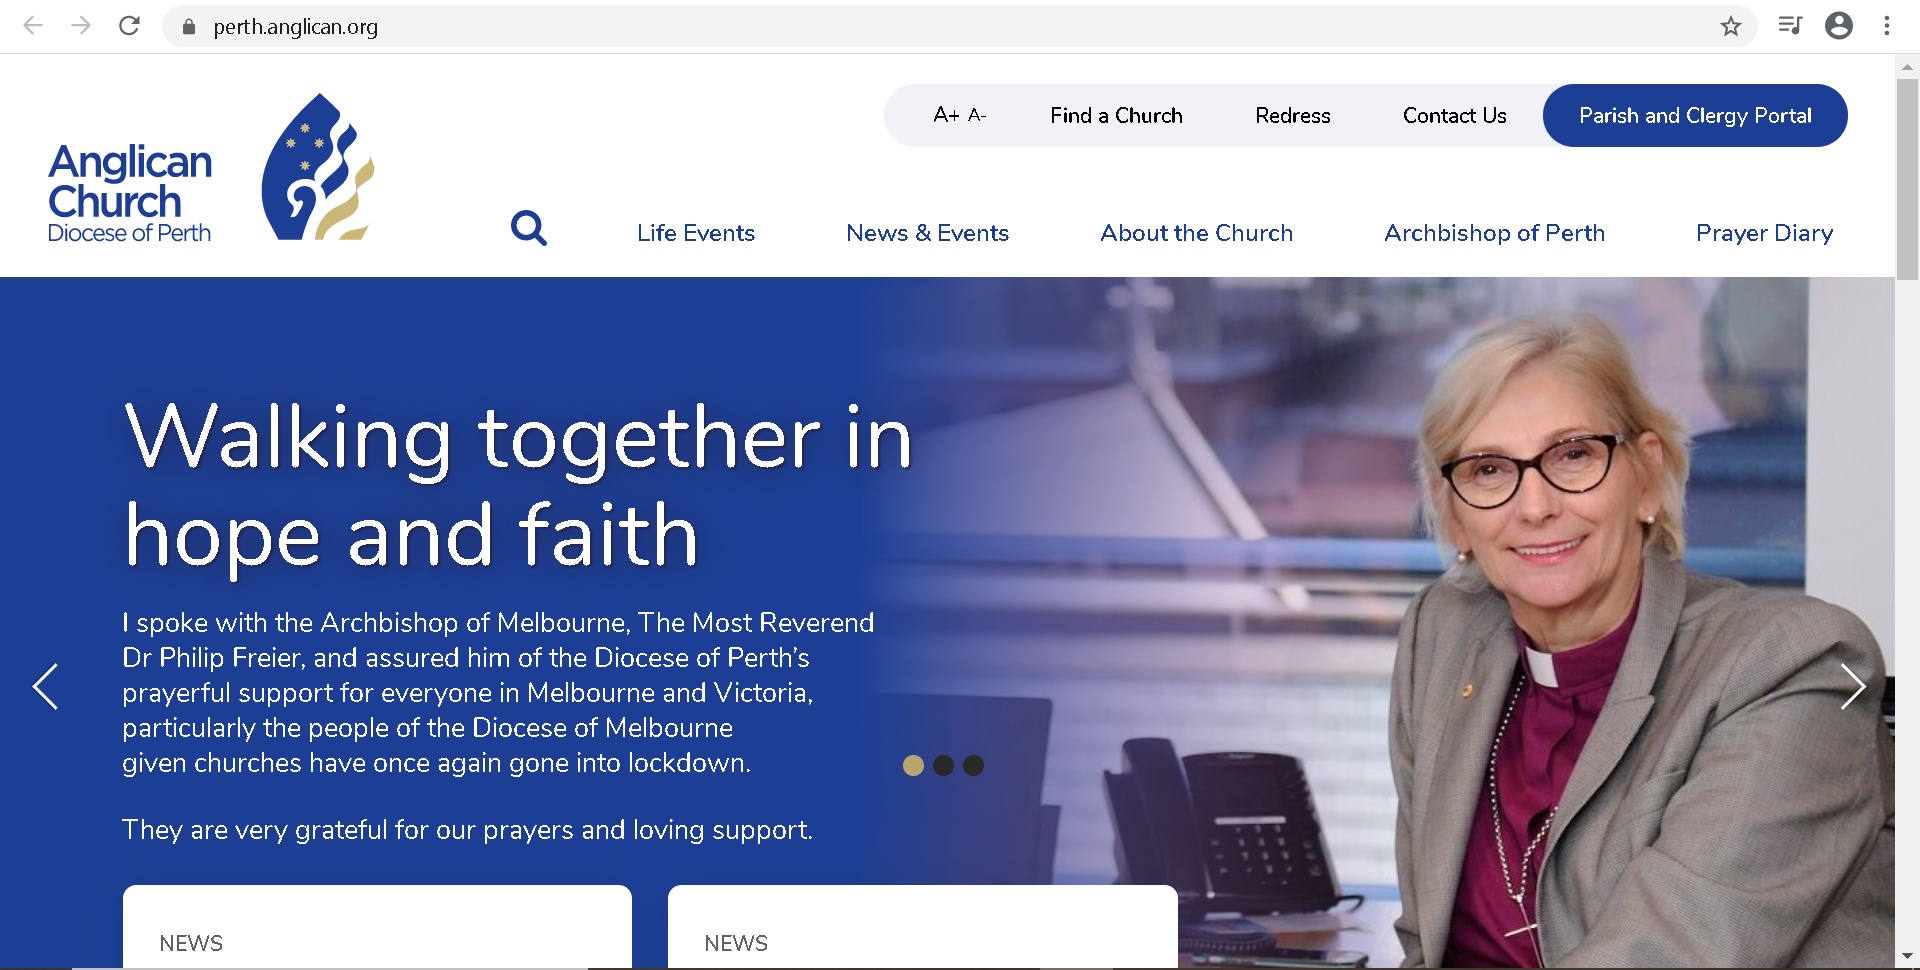Click the address bar showing perth.anglican.org
The width and height of the screenshot is (1920, 970).
coord(295,27)
